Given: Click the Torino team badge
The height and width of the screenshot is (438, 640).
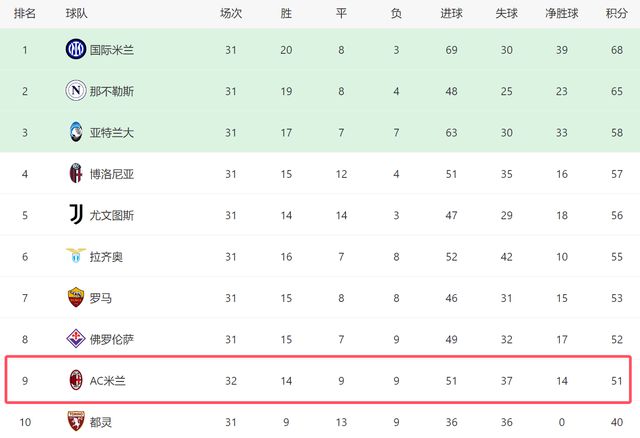Looking at the screenshot, I should pos(76,421).
